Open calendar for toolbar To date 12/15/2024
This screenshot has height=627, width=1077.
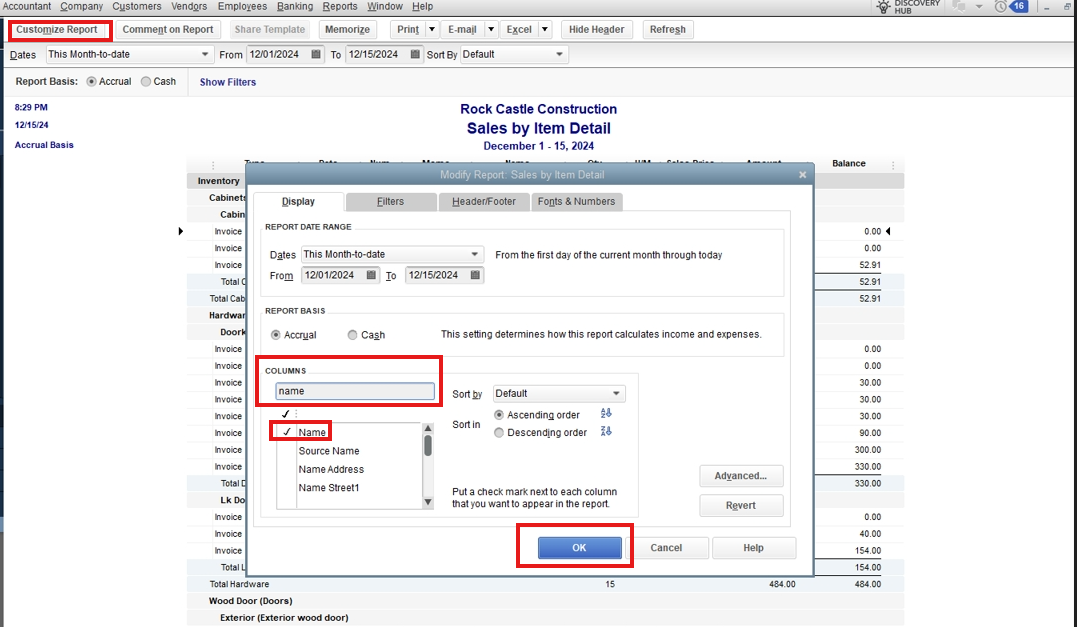415,54
